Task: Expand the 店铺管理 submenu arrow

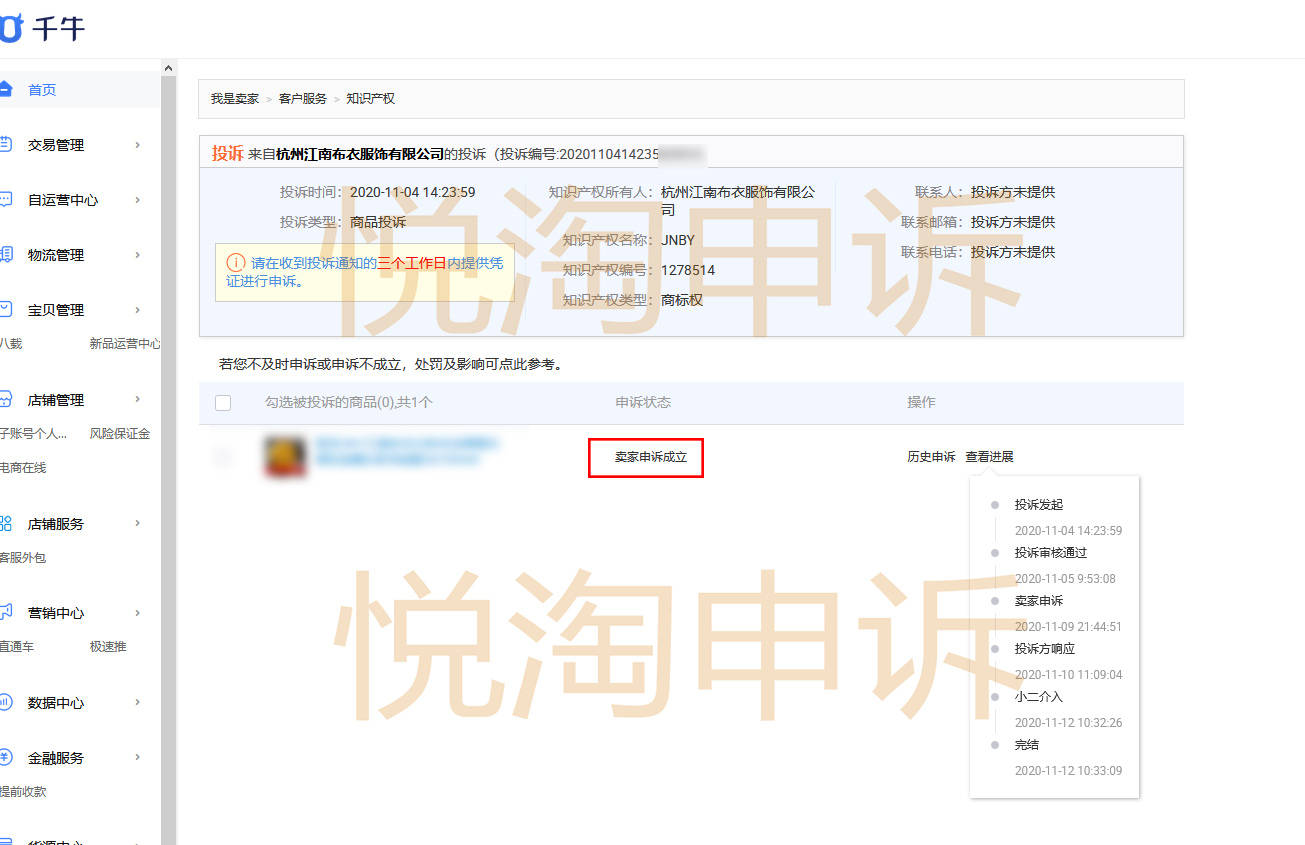Action: point(137,400)
